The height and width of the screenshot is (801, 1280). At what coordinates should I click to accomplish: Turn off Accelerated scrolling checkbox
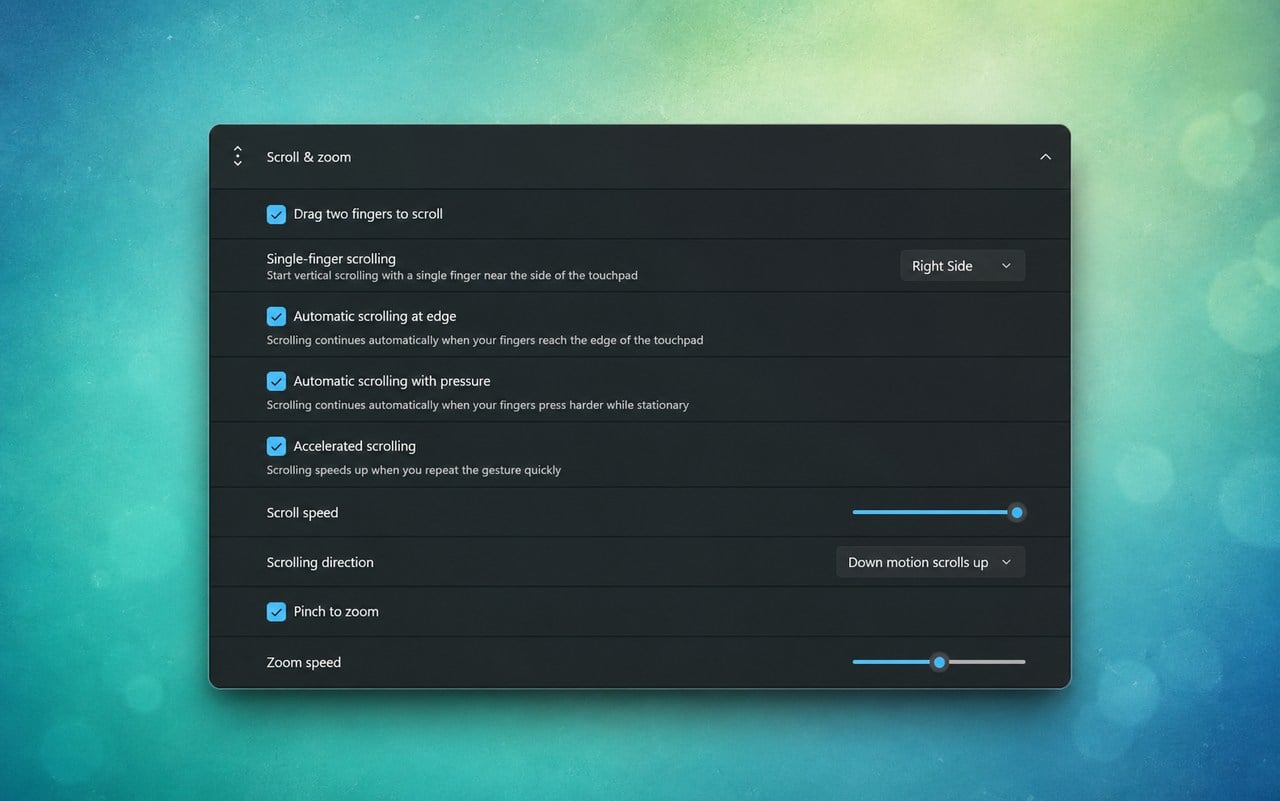(x=276, y=446)
